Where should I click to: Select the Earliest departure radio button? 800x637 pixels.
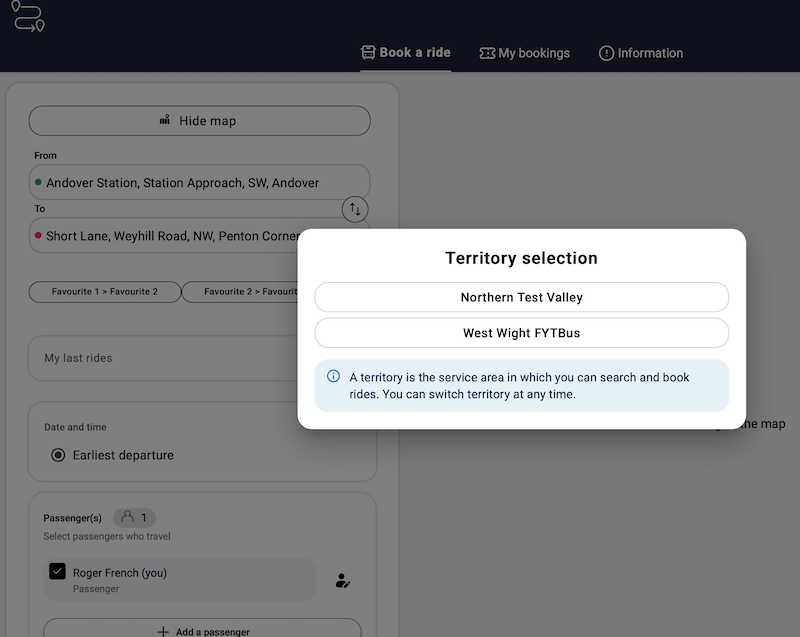(x=58, y=455)
